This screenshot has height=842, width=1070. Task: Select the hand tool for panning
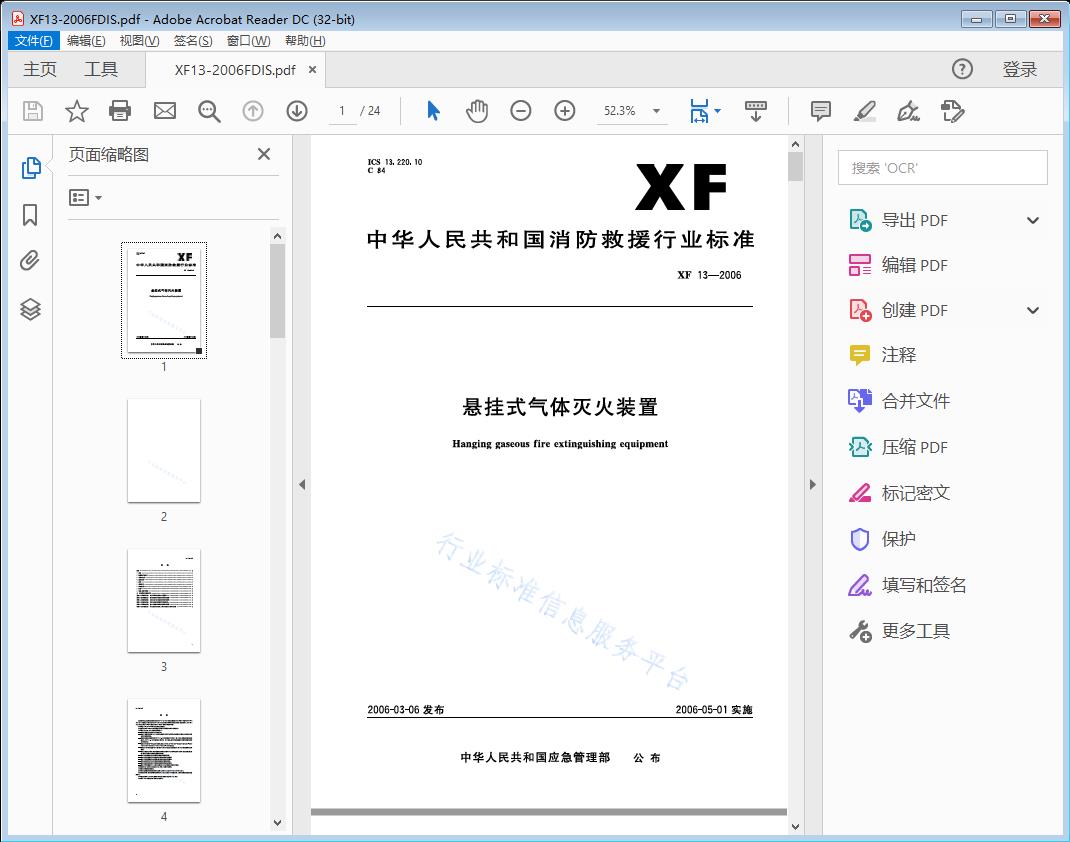pyautogui.click(x=477, y=111)
